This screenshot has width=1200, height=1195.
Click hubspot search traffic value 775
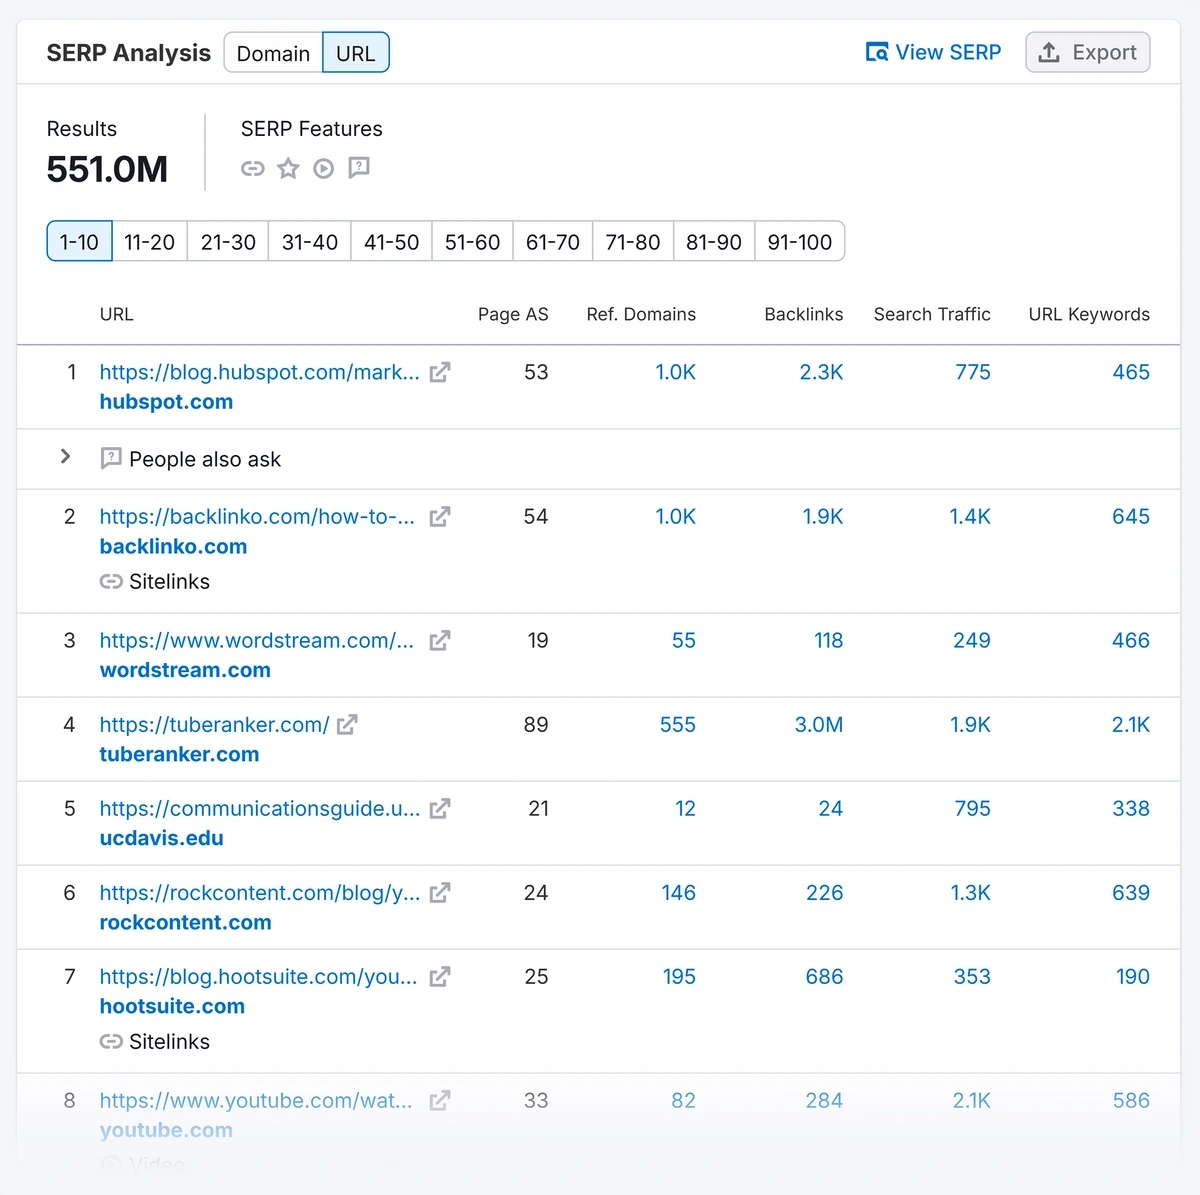pos(973,372)
